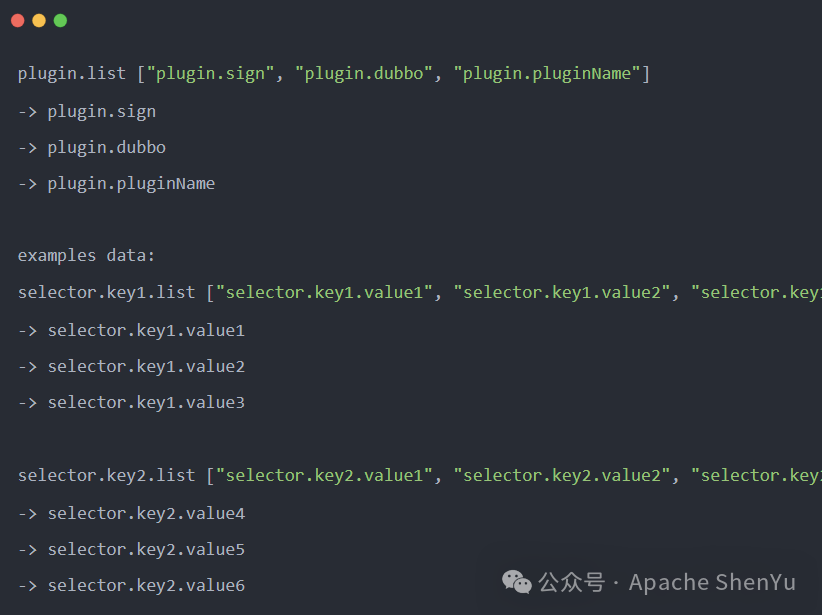Viewport: 822px width, 615px height.
Task: Click the WeChat logo in the watermark
Action: tap(516, 582)
